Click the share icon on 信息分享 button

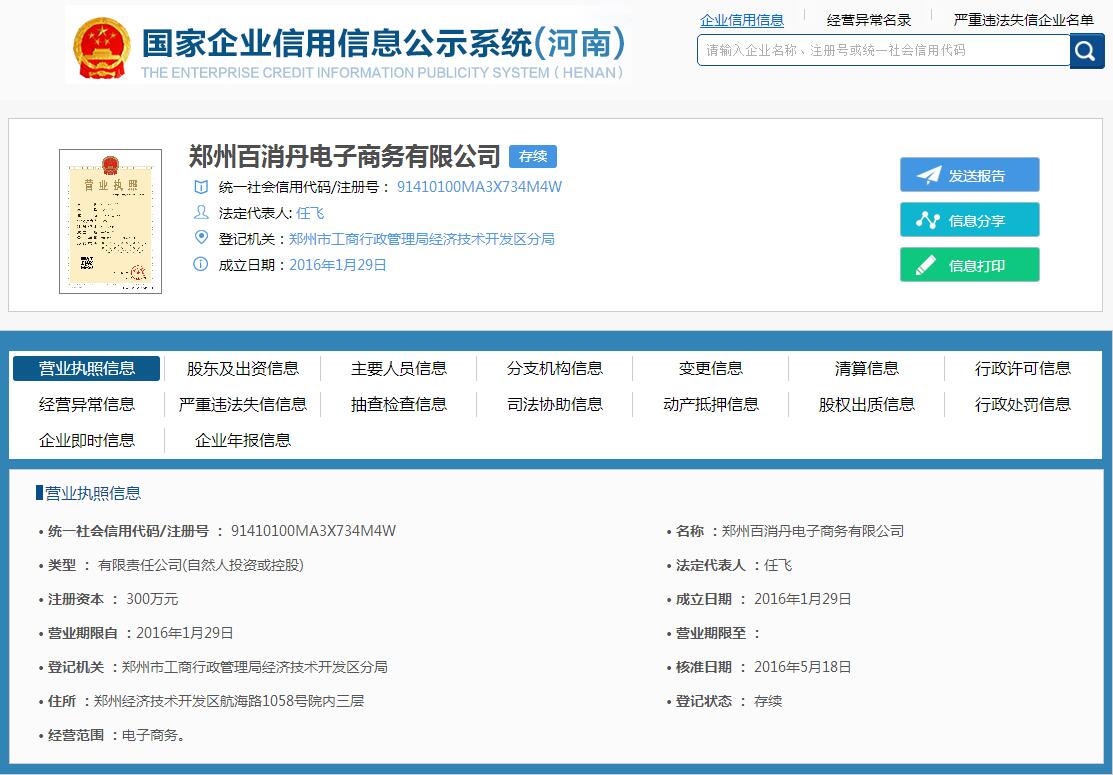[x=930, y=219]
